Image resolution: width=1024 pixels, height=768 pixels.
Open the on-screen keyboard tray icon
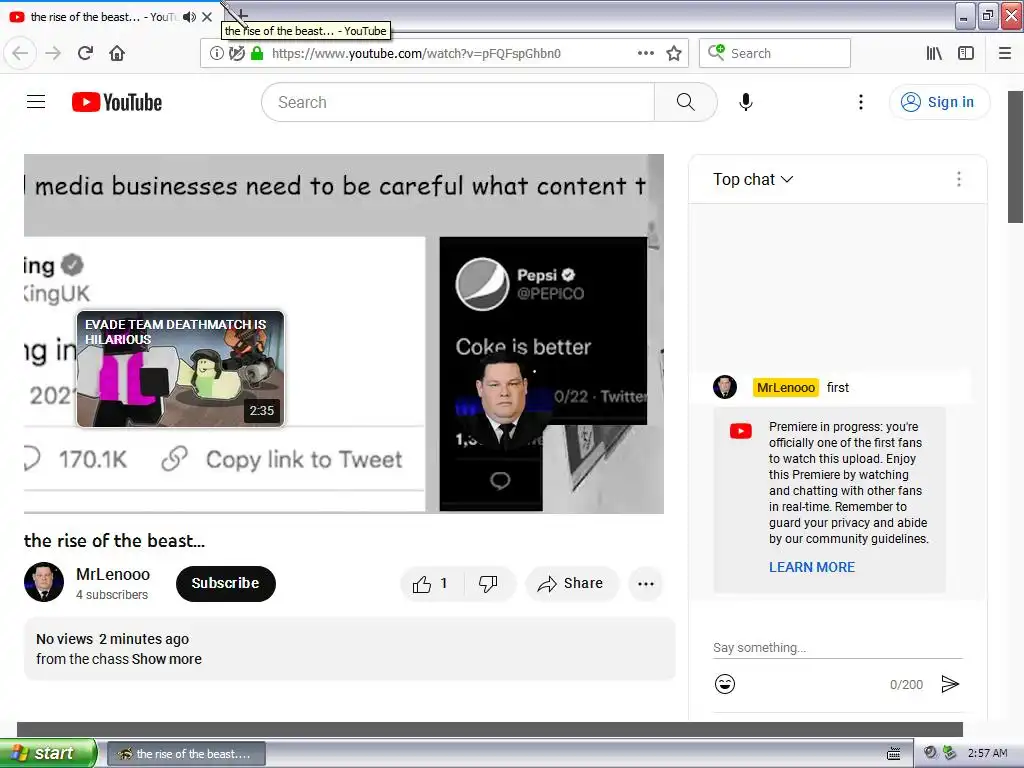pos(893,754)
